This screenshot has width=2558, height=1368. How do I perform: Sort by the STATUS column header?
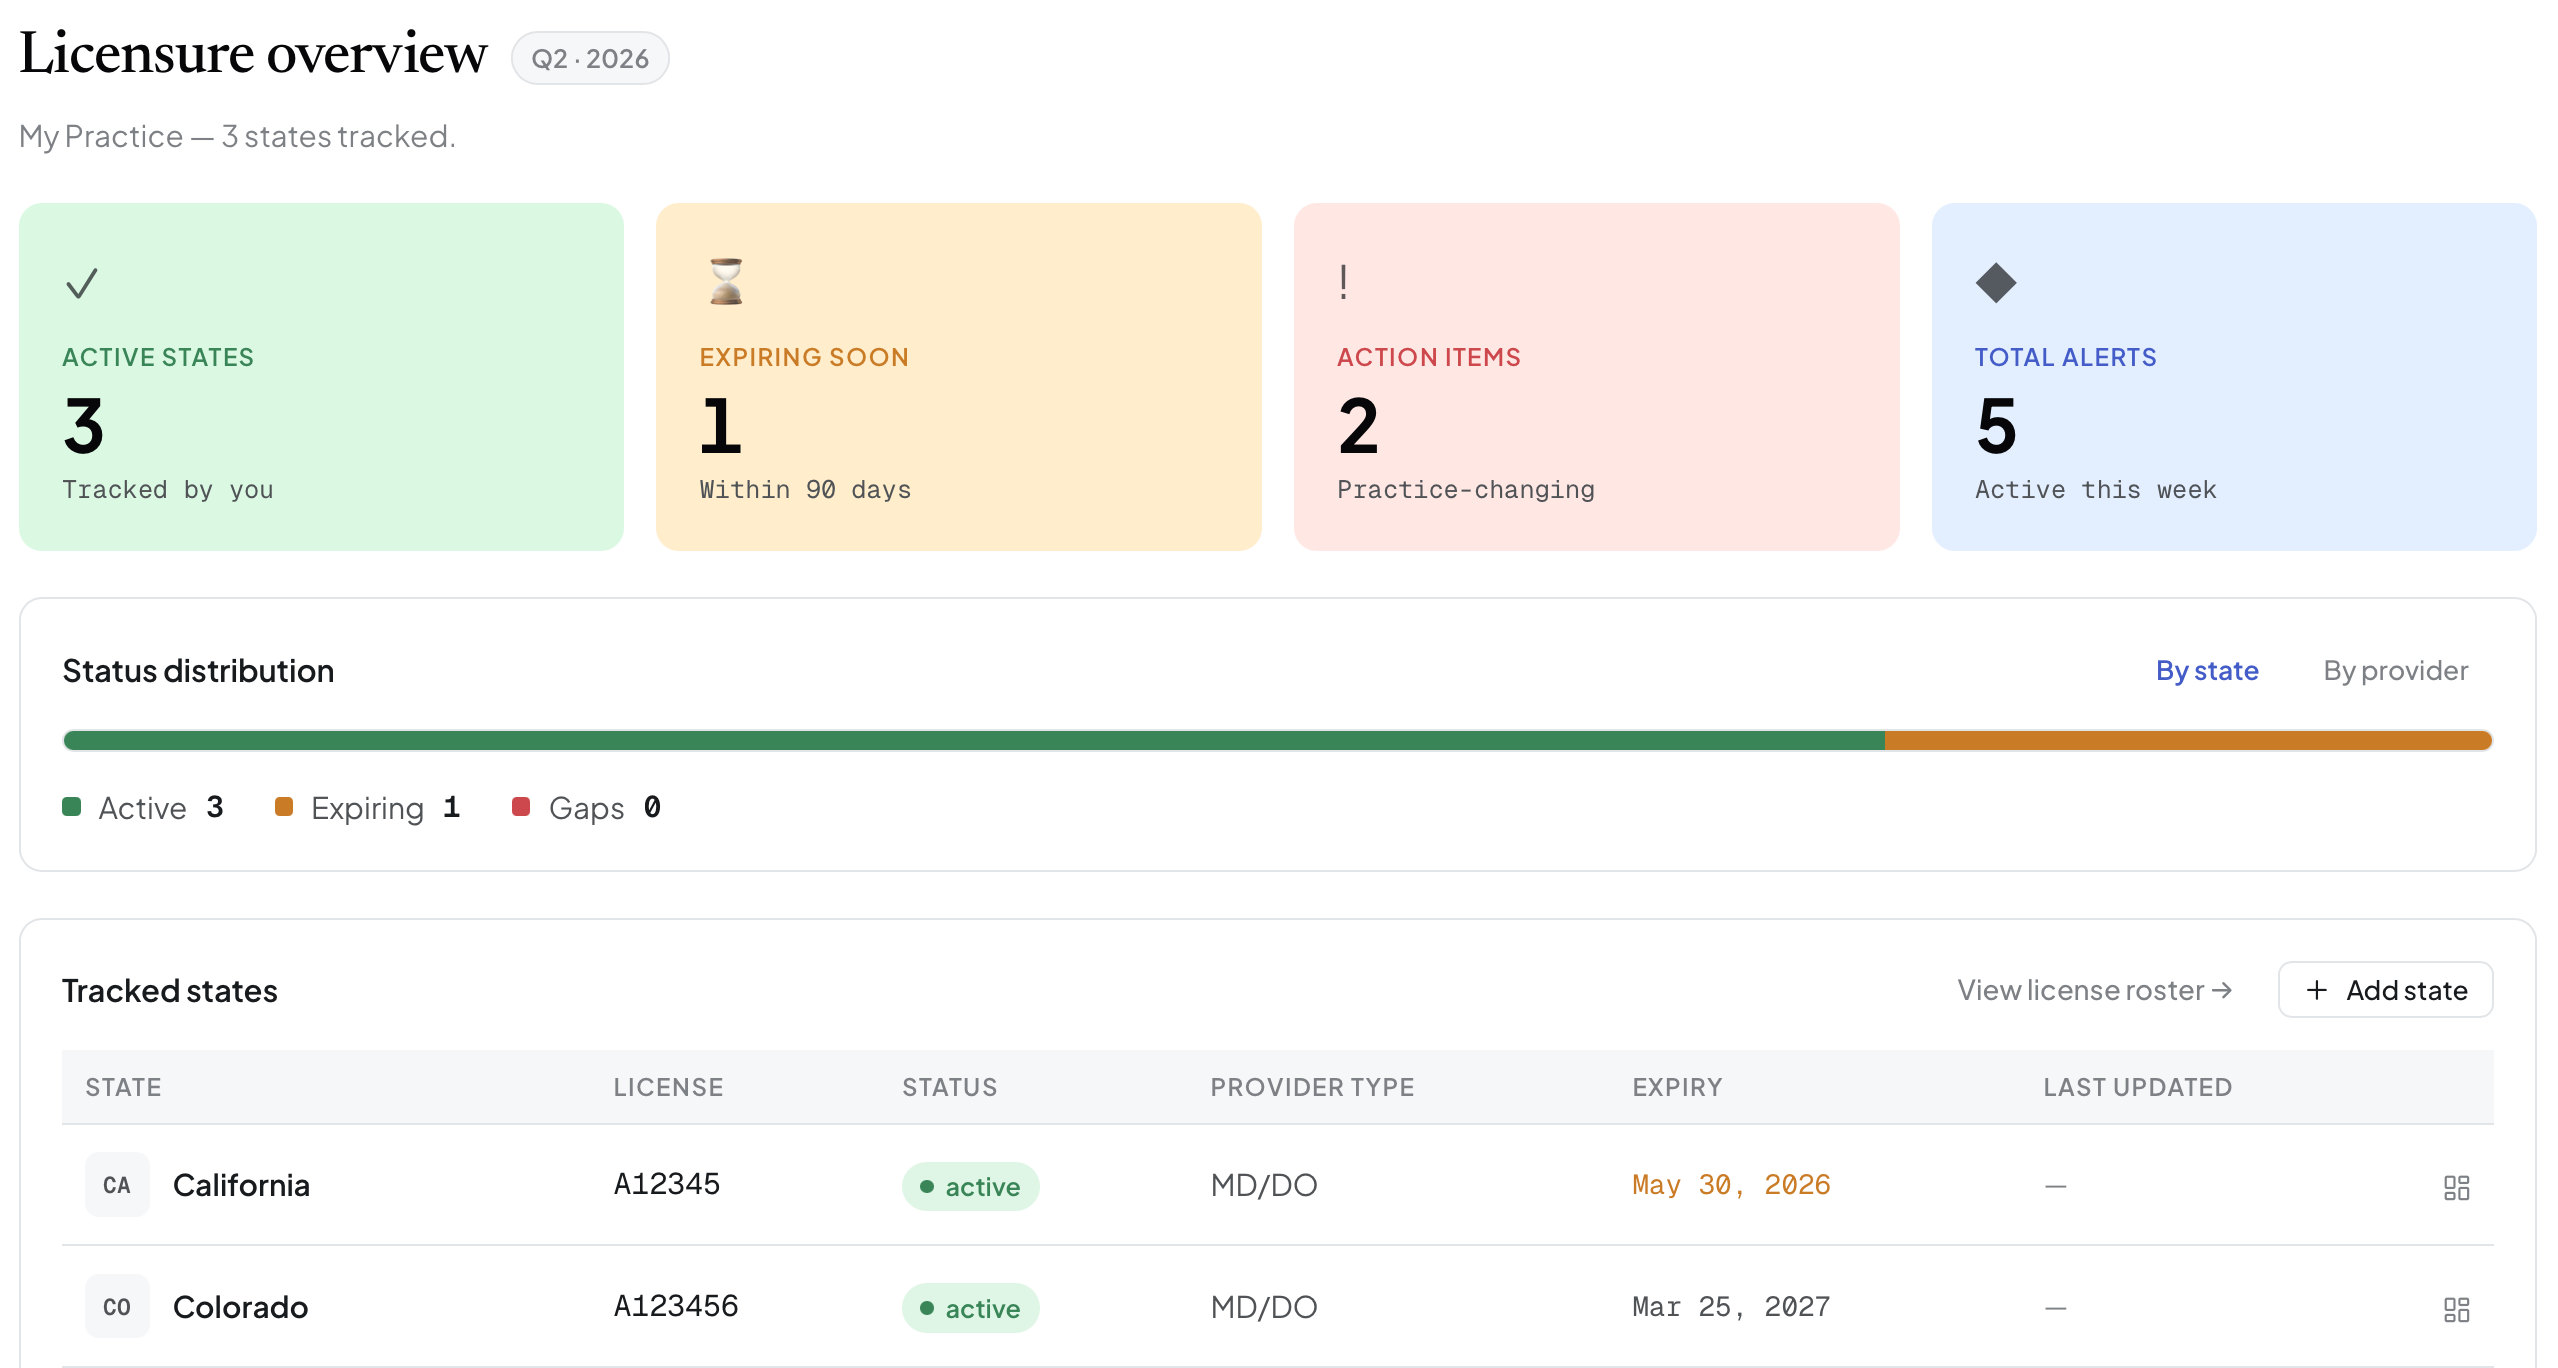tap(950, 1087)
